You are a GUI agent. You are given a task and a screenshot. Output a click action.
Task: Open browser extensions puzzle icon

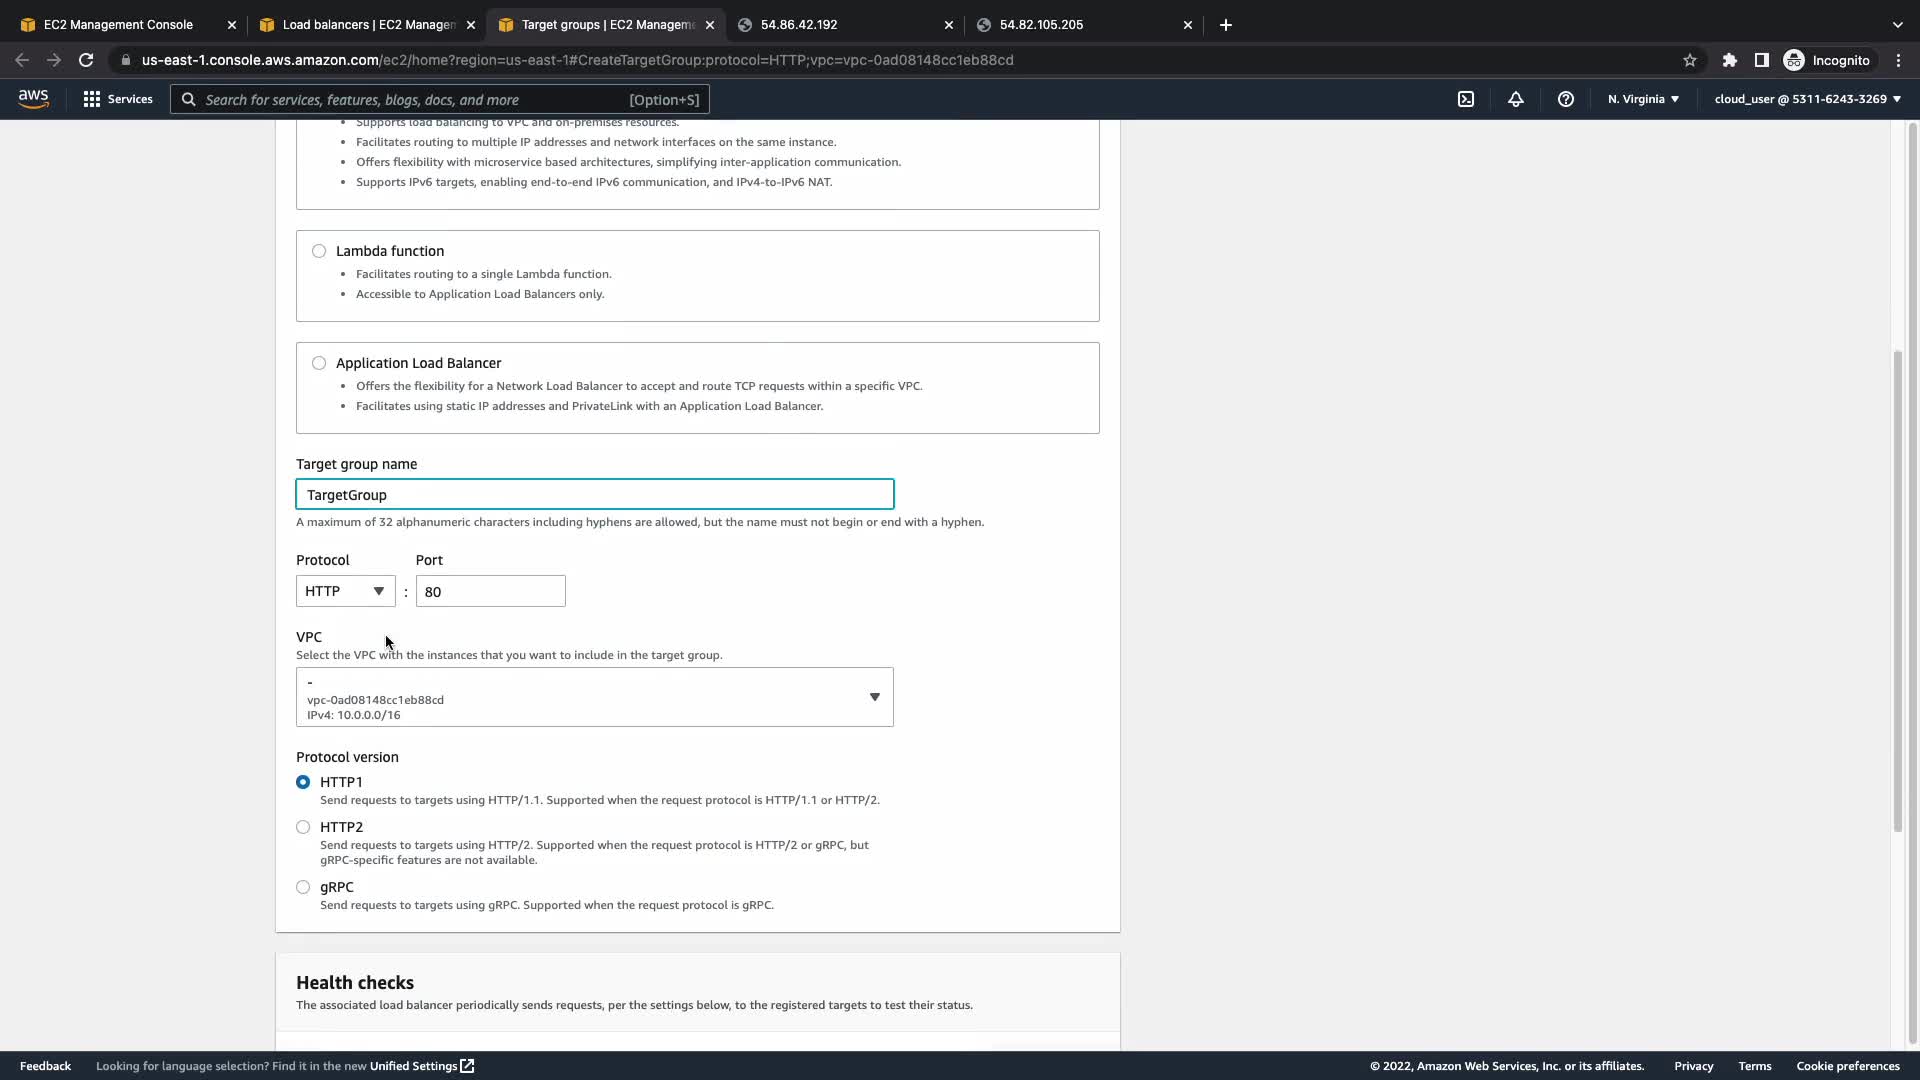pyautogui.click(x=1730, y=60)
